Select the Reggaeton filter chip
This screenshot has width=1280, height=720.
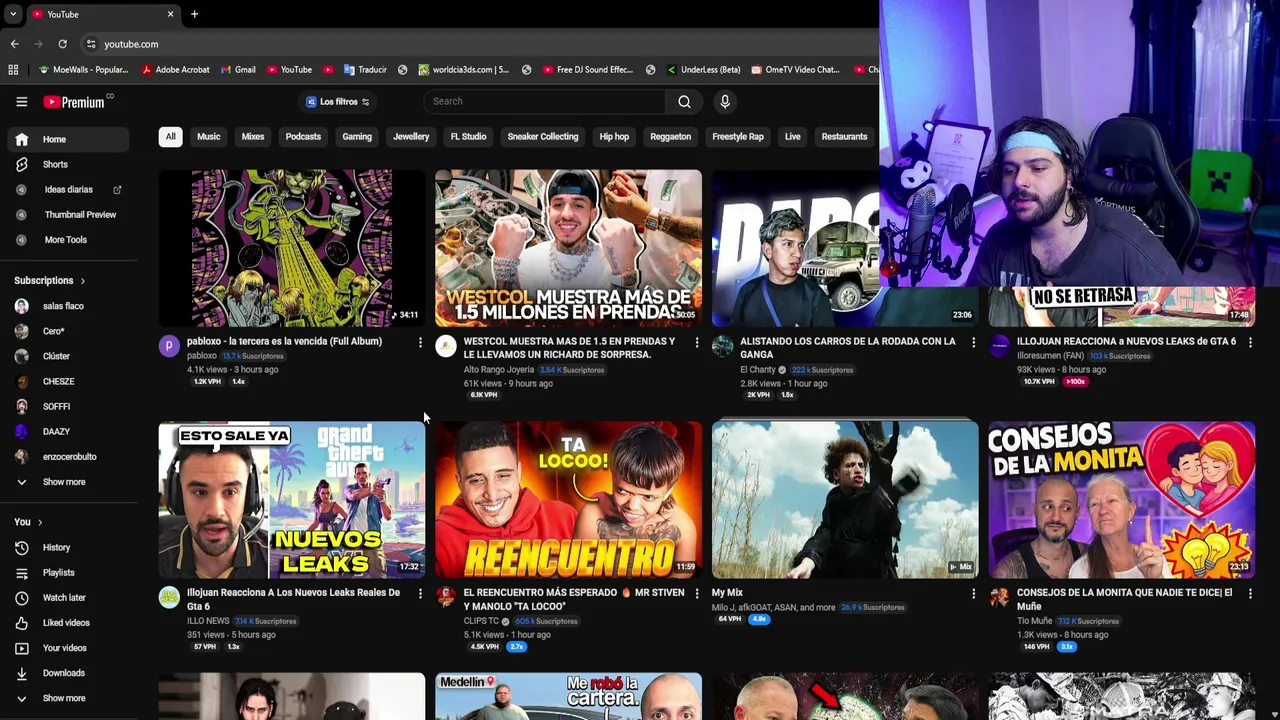(670, 137)
